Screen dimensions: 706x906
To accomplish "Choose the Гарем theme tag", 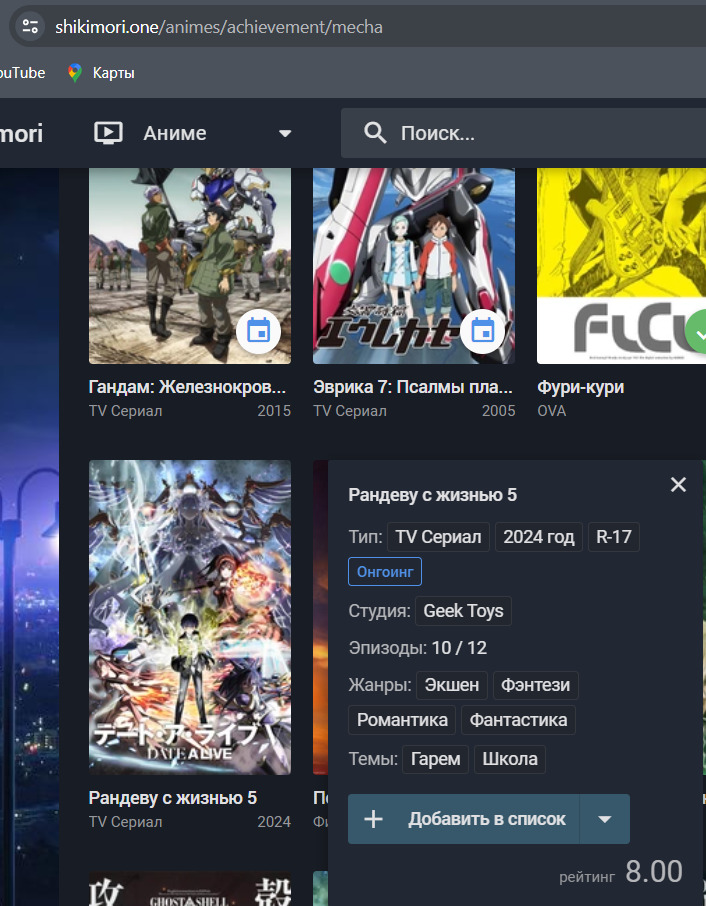I will point(436,759).
